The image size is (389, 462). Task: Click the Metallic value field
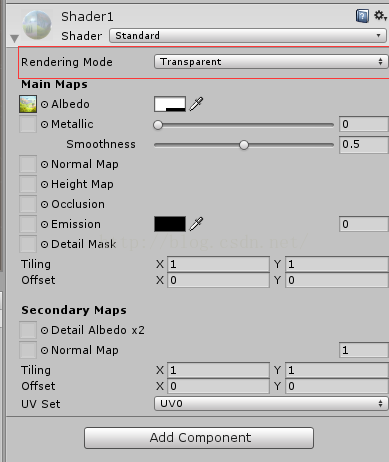pos(364,124)
